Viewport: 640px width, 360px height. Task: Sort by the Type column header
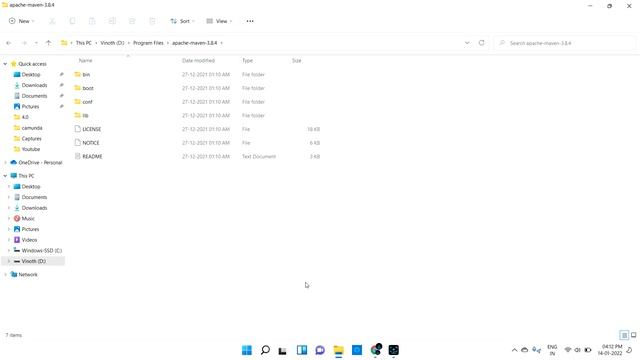pyautogui.click(x=247, y=60)
